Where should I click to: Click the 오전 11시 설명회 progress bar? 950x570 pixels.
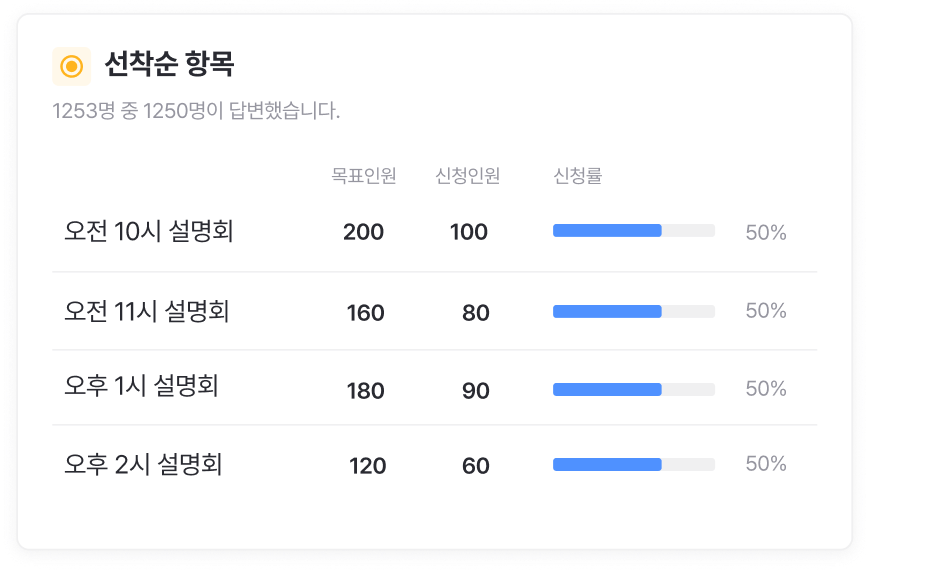(x=634, y=311)
